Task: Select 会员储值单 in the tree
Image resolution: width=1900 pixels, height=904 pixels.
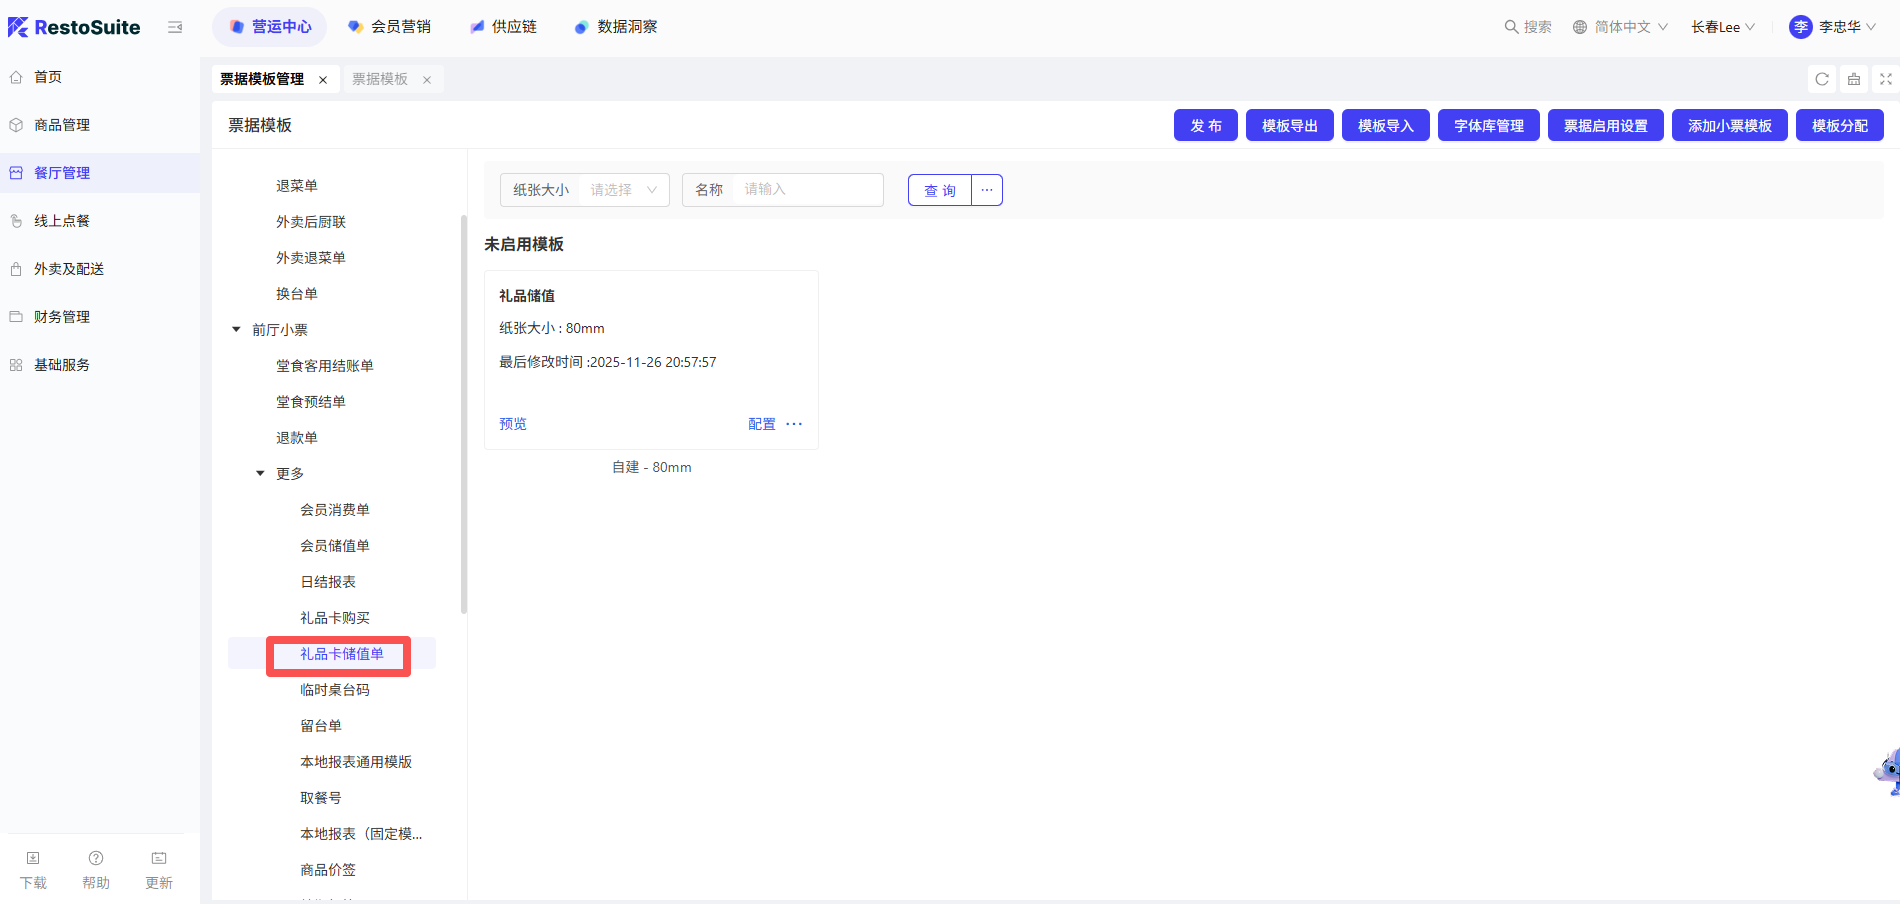Action: coord(335,546)
